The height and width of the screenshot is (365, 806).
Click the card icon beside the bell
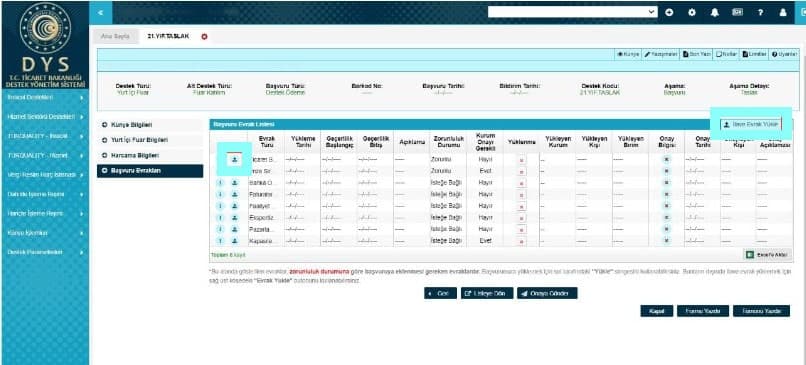pyautogui.click(x=737, y=12)
